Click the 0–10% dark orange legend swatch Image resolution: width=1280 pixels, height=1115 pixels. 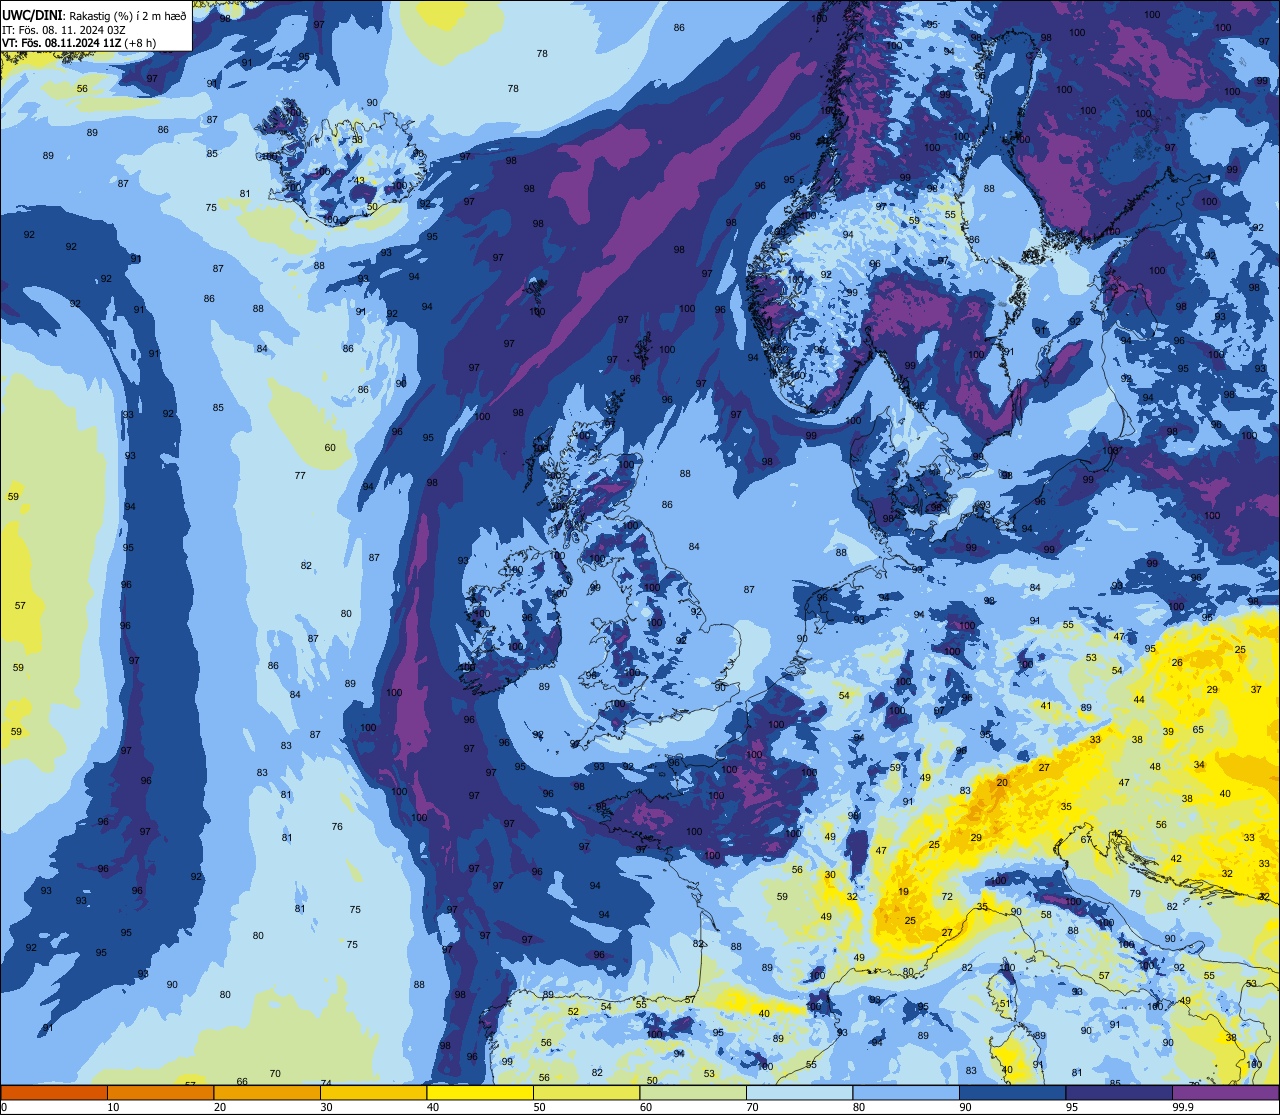(x=54, y=1092)
